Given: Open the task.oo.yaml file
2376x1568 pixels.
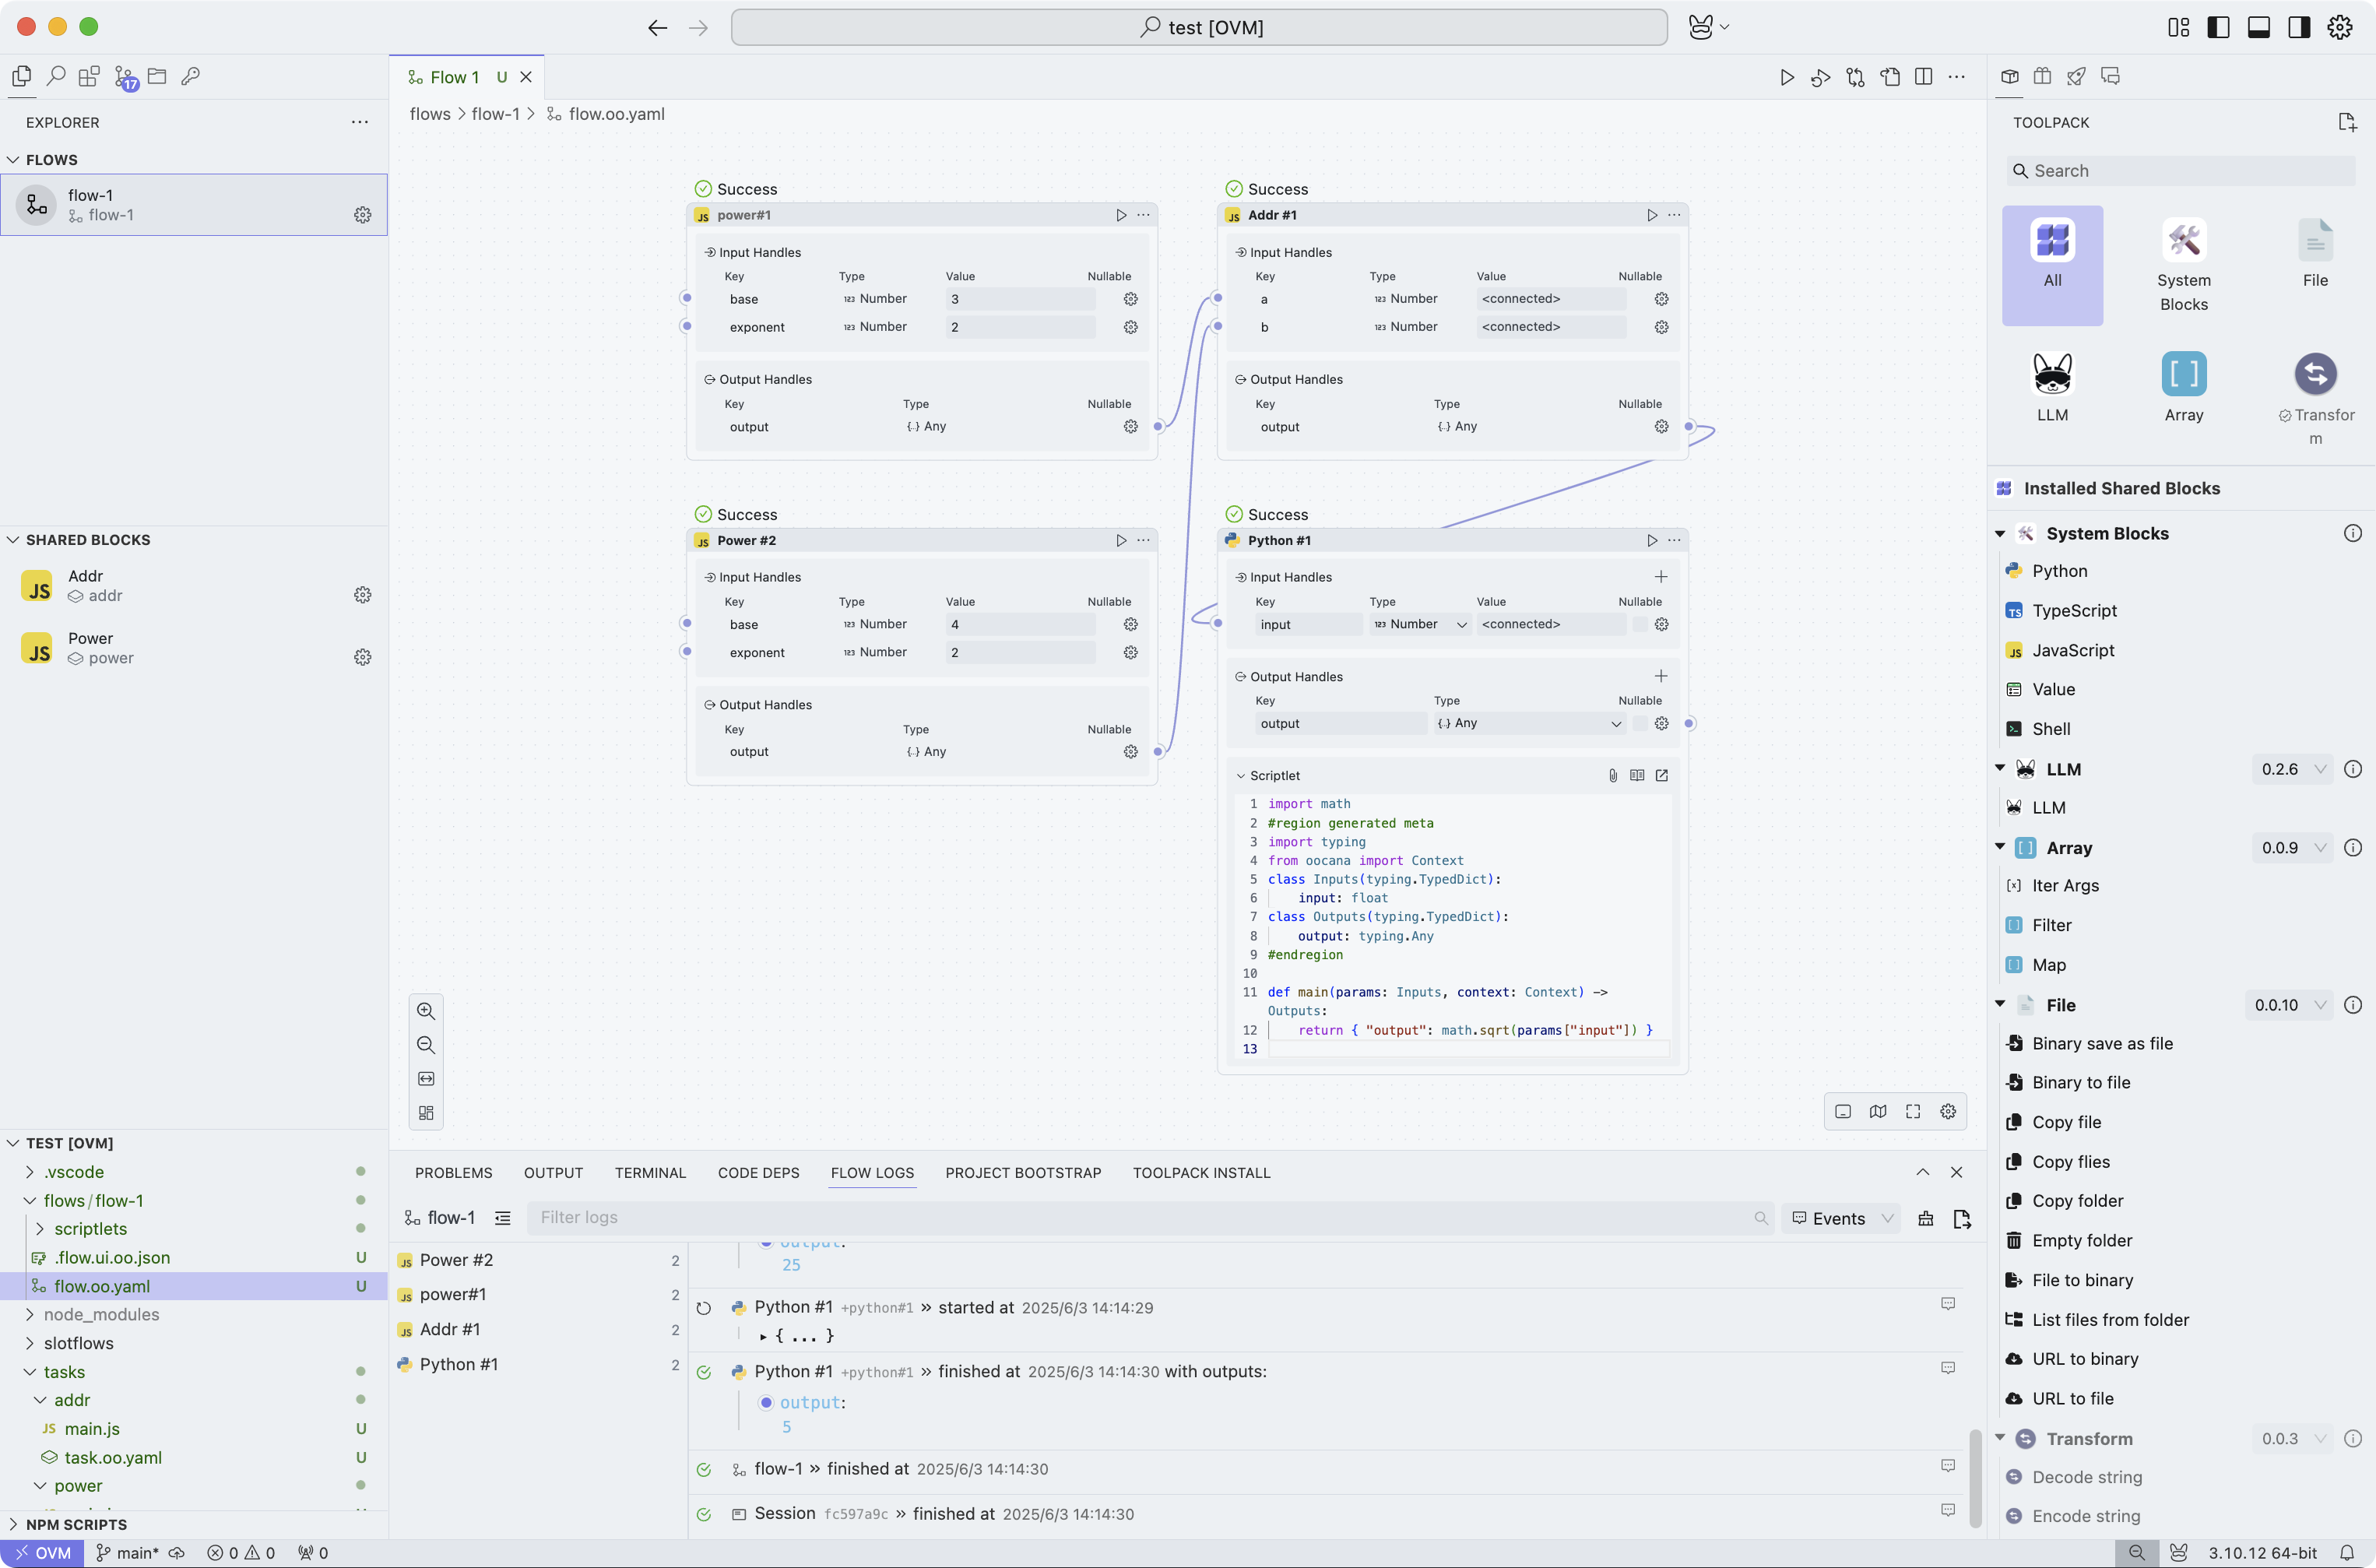Looking at the screenshot, I should (x=113, y=1457).
